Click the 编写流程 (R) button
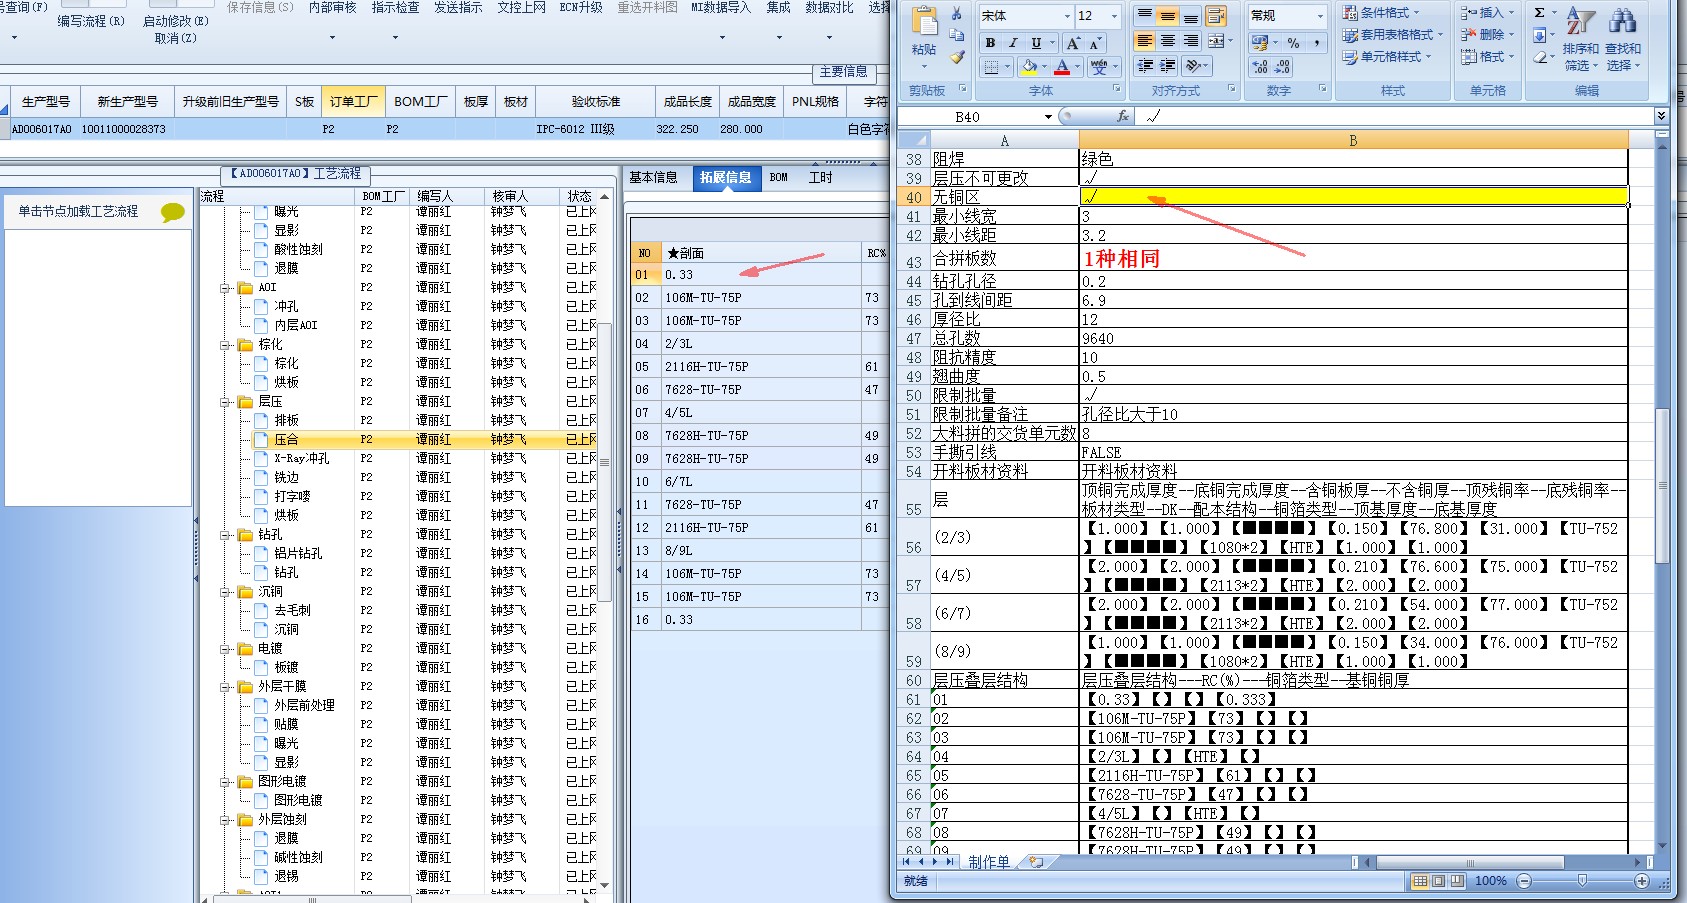Viewport: 1687px width, 903px height. tap(91, 21)
